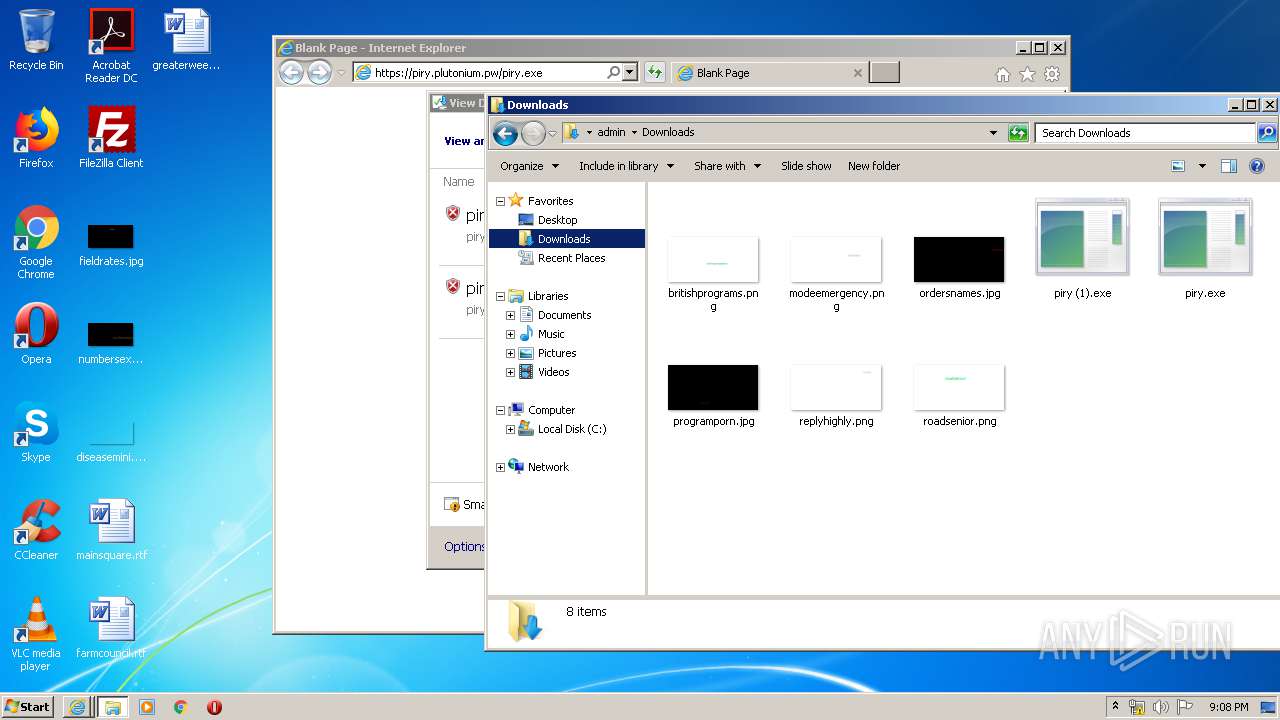Open the Recycle Bin desktop icon
Image resolution: width=1280 pixels, height=720 pixels.
tap(36, 40)
